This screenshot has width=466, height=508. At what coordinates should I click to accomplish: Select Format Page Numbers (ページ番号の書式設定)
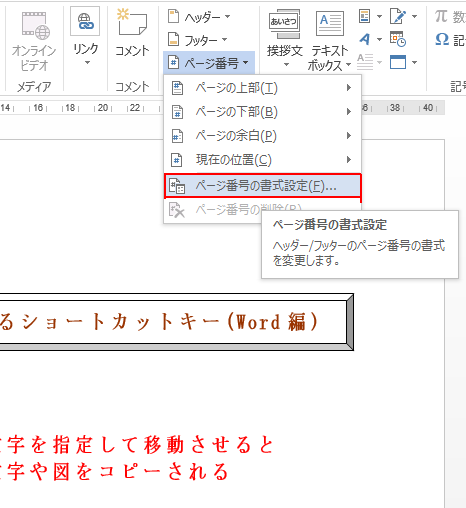(262, 186)
